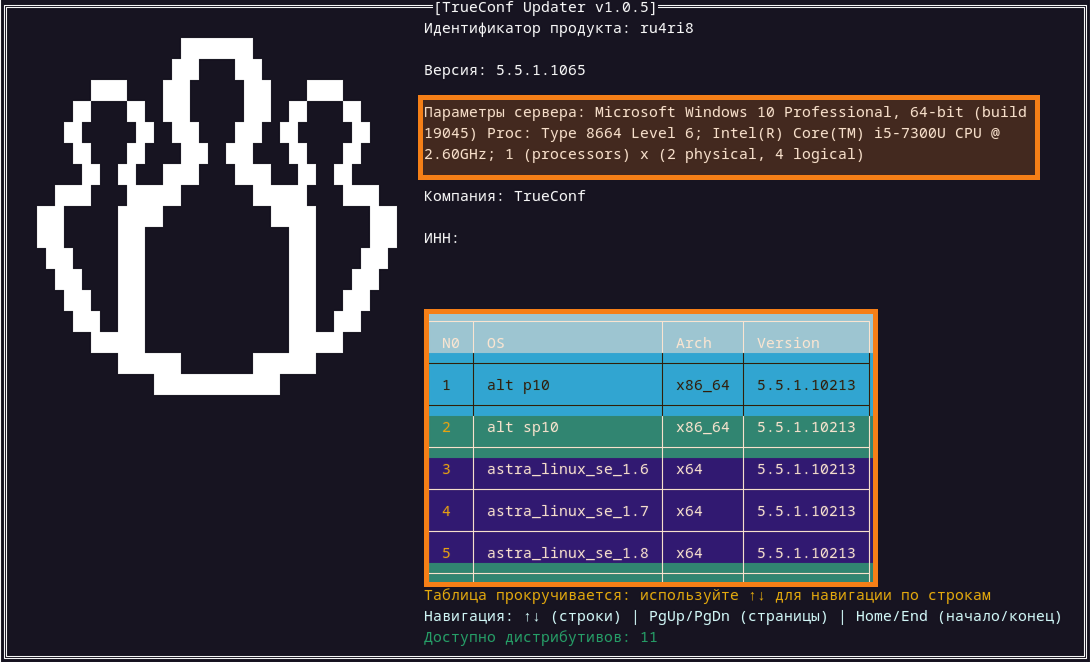Click the version line 5.5.1.1065
This screenshot has height=662, width=1090.
click(x=505, y=70)
